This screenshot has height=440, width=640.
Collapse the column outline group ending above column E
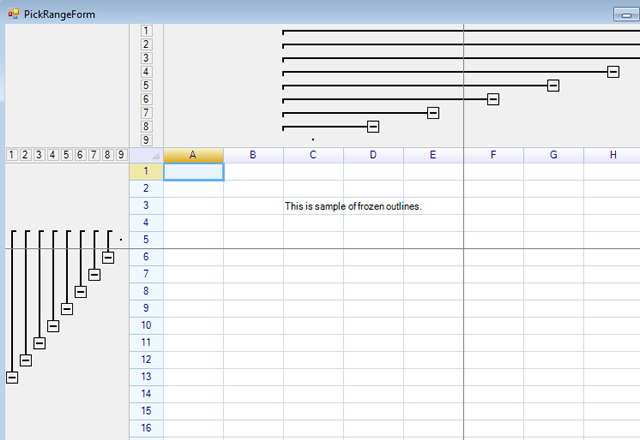433,113
